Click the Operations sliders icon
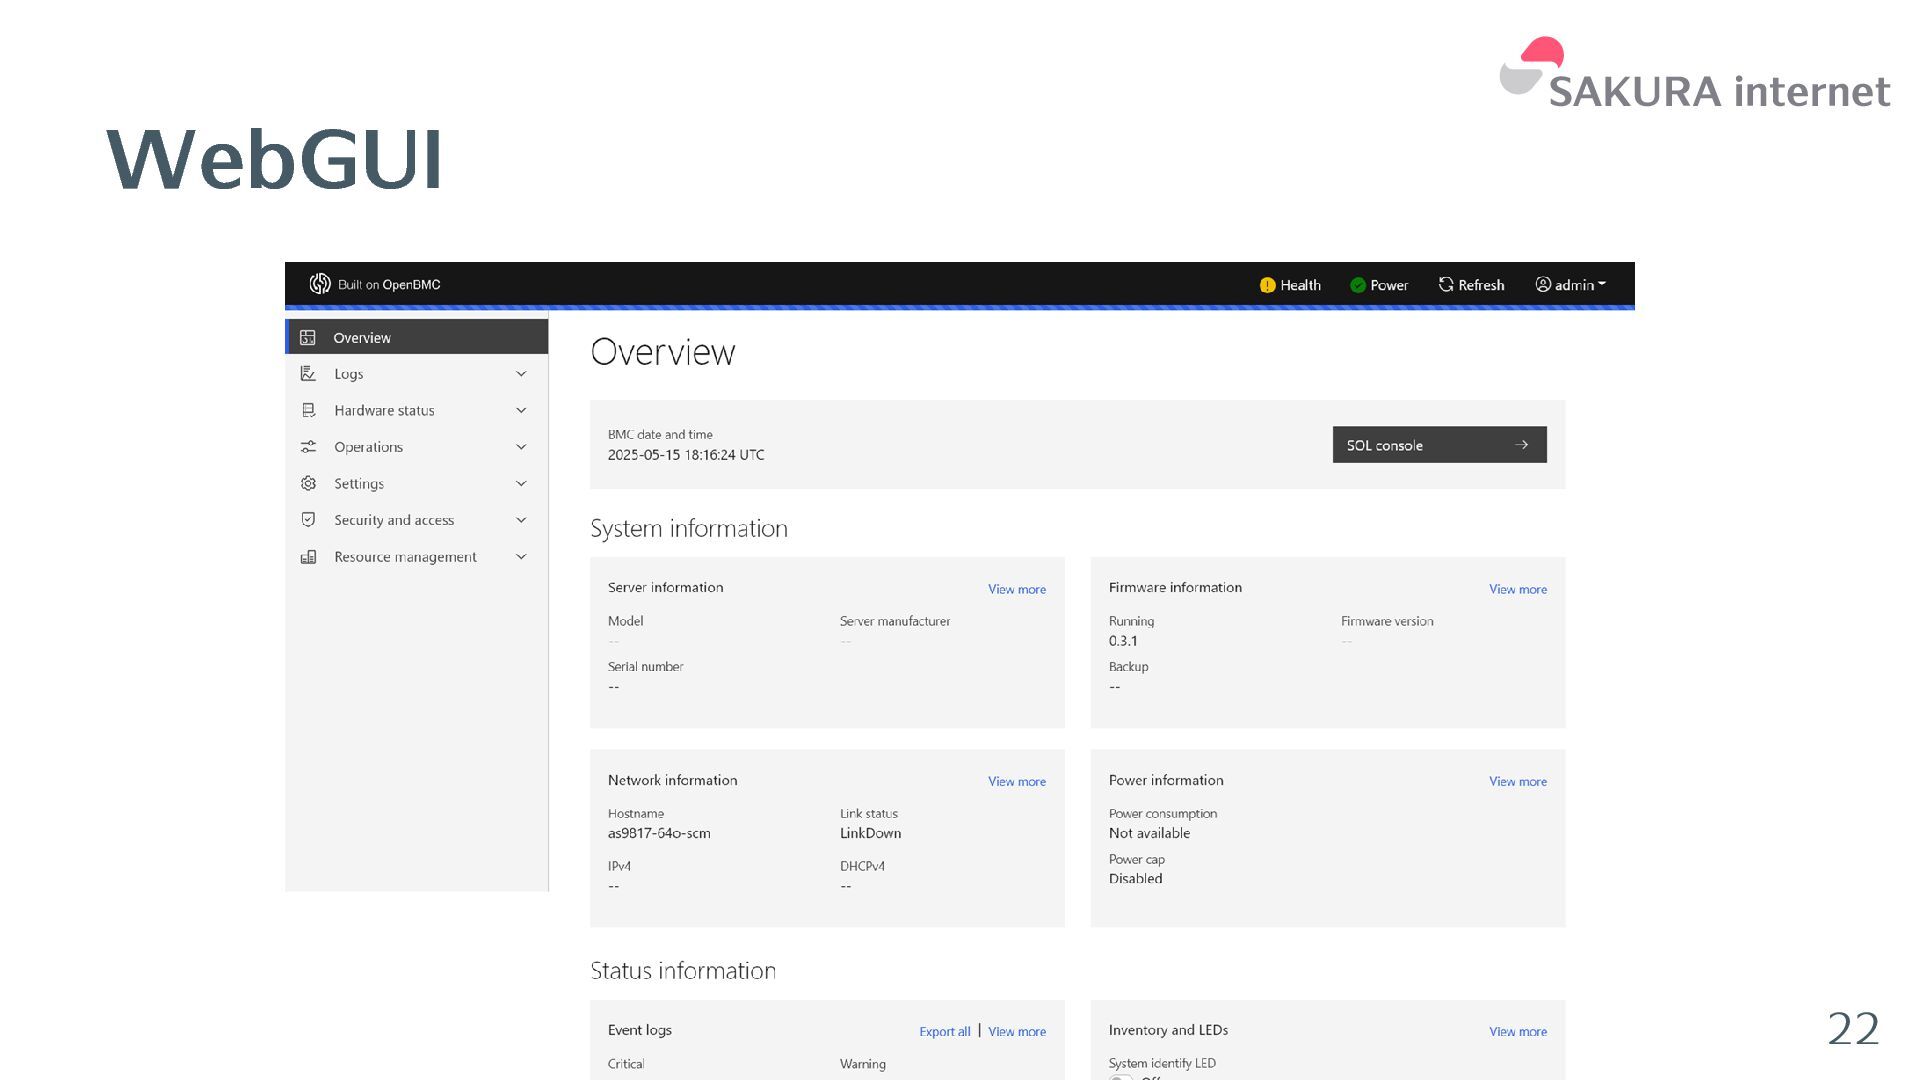The height and width of the screenshot is (1080, 1920). (308, 447)
